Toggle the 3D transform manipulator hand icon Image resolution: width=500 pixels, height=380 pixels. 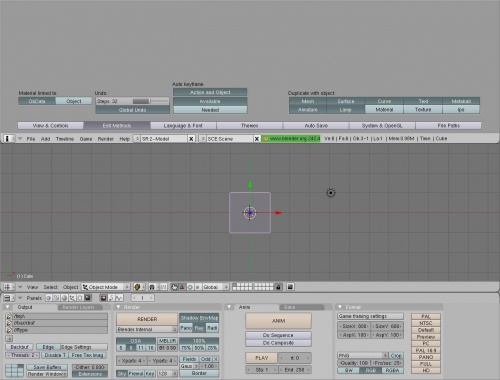click(x=174, y=287)
